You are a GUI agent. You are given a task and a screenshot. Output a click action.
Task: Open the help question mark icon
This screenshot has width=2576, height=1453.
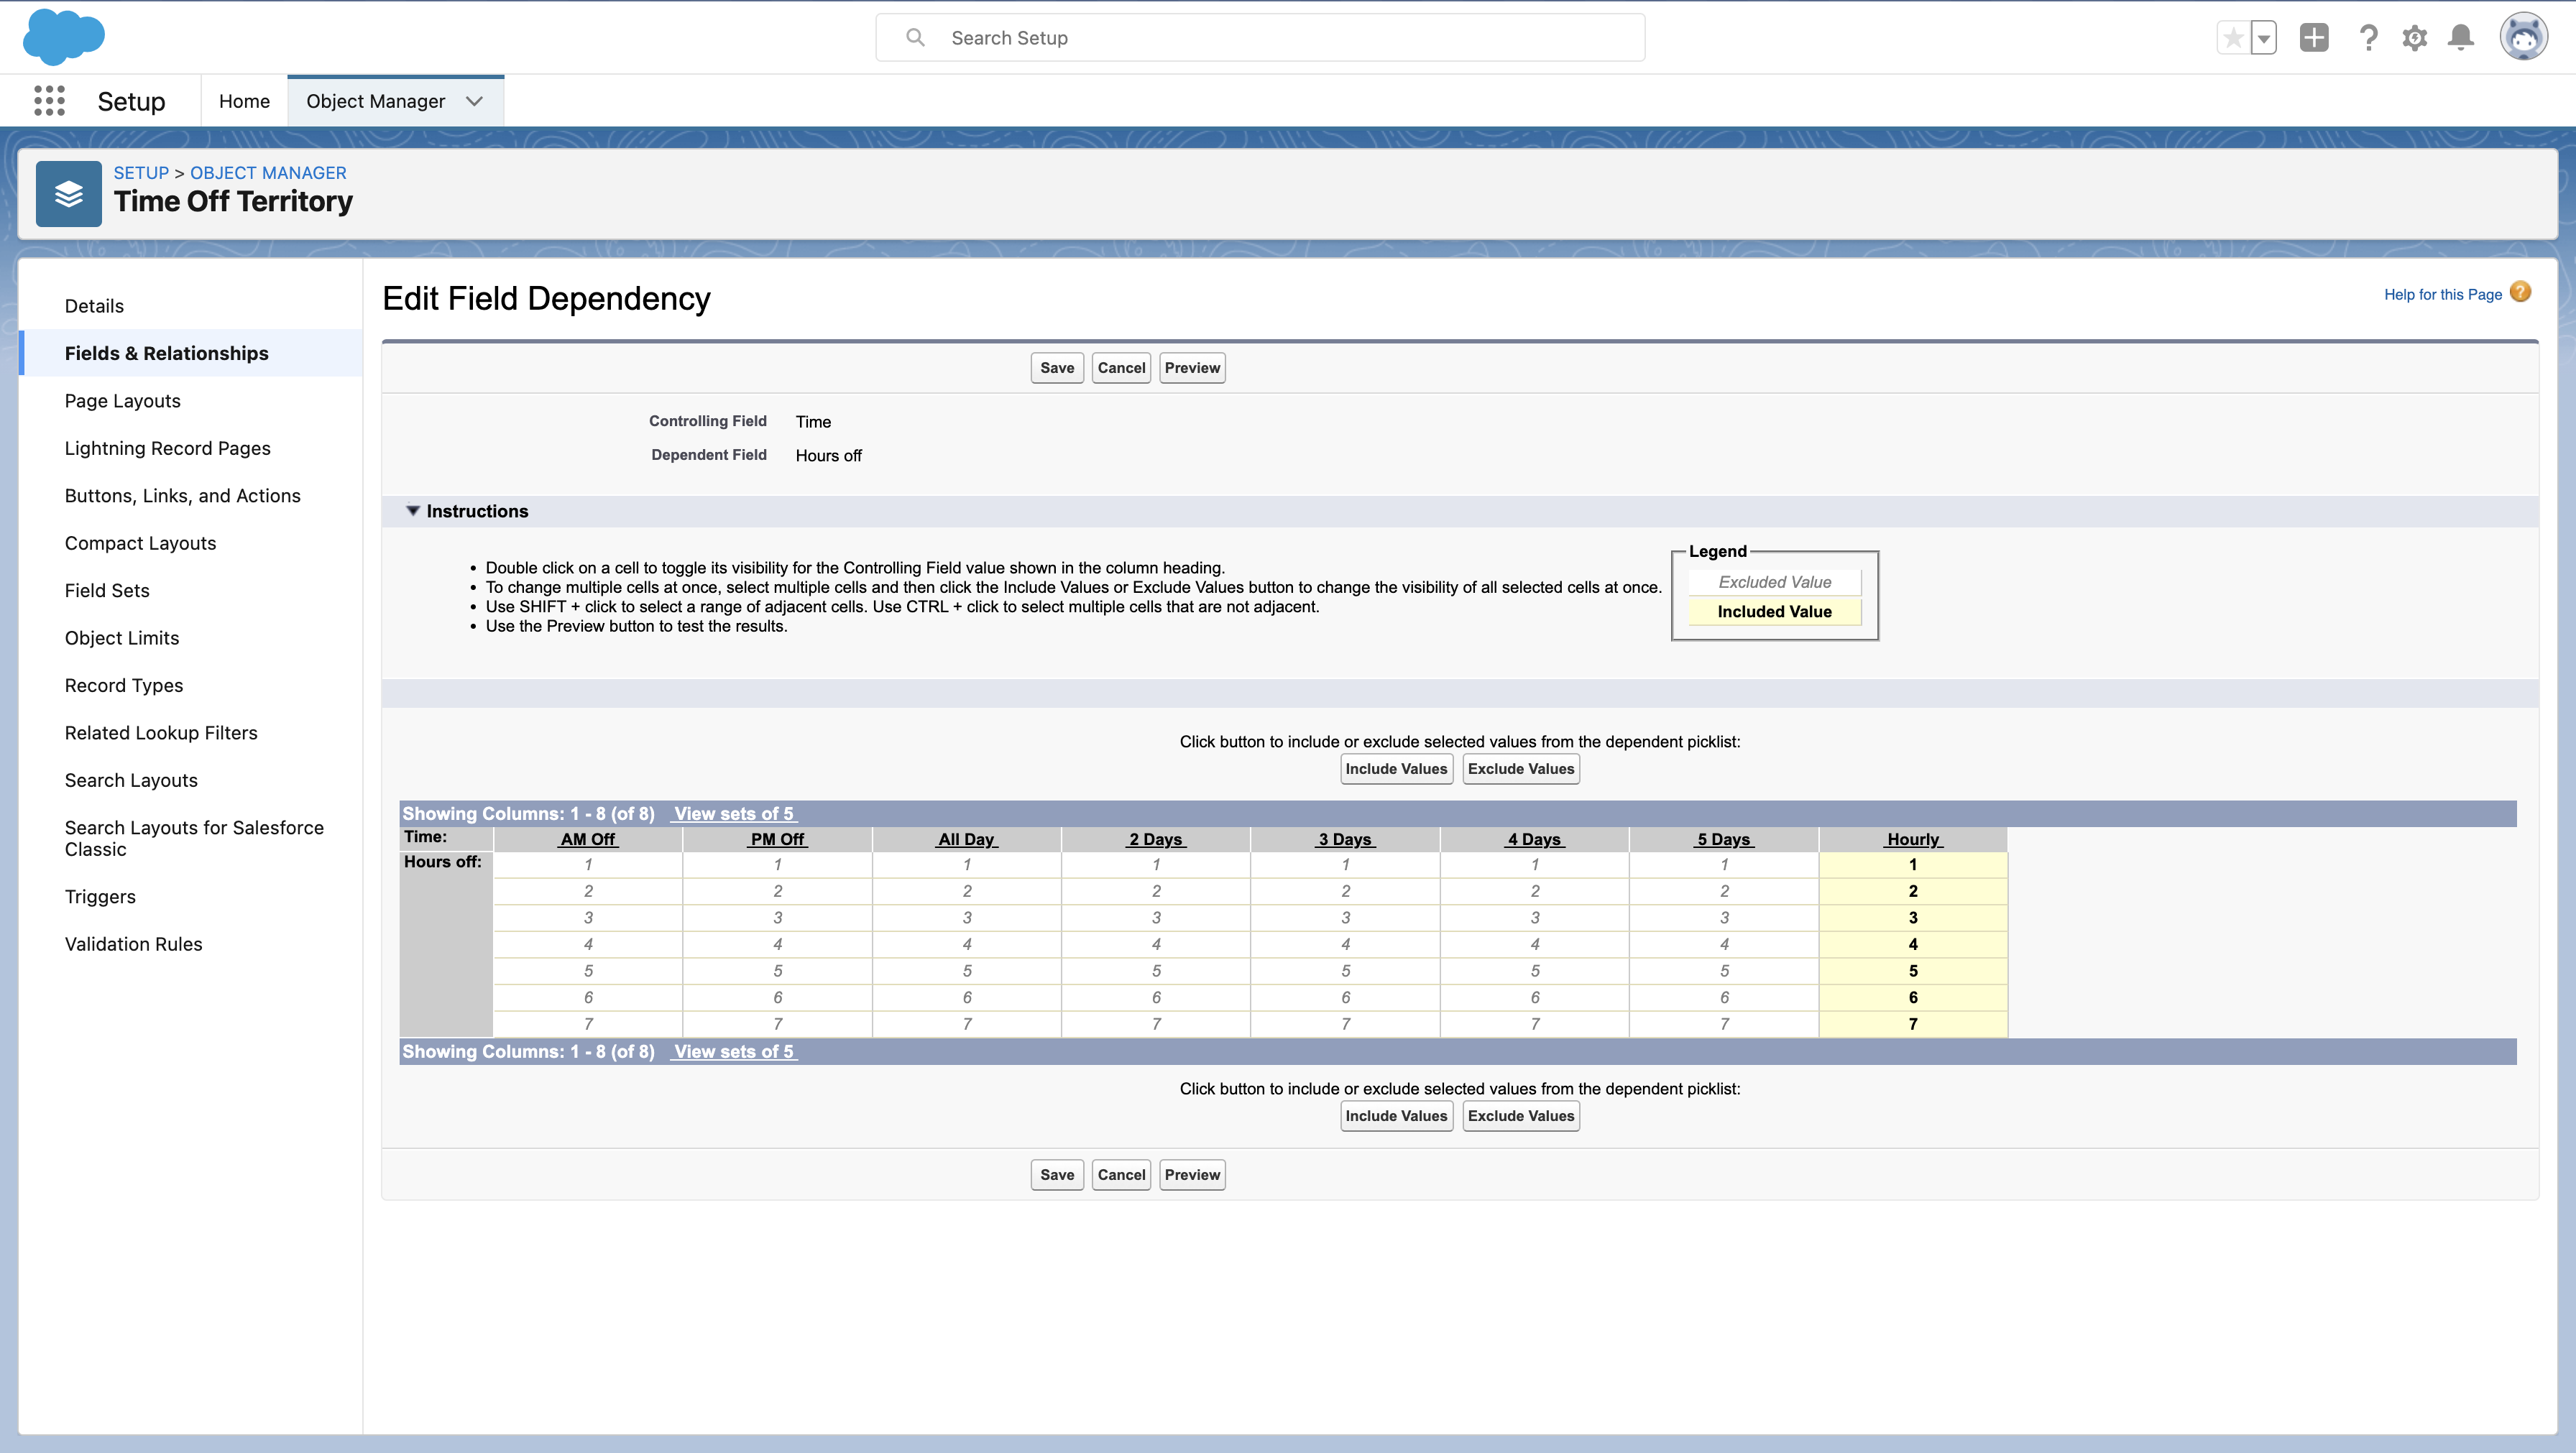coord(2368,38)
